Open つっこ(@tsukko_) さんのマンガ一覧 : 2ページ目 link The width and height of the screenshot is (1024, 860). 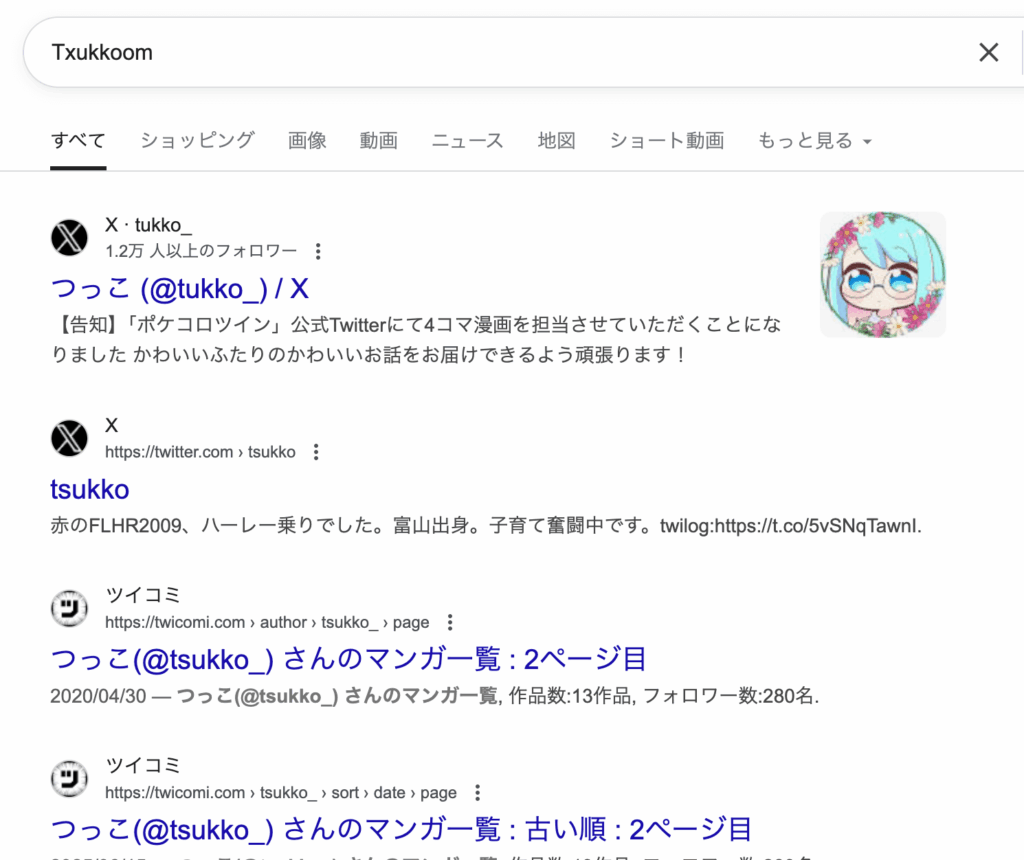(x=348, y=660)
